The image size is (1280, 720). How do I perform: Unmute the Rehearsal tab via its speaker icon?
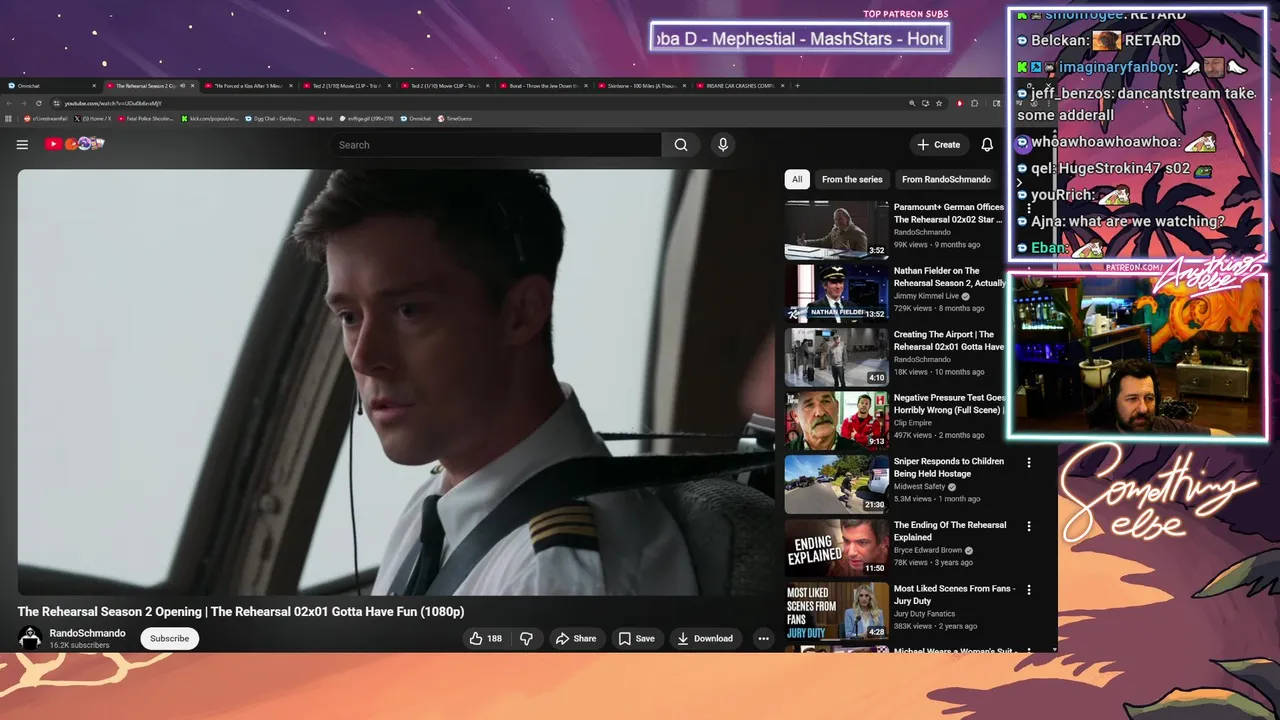(182, 86)
